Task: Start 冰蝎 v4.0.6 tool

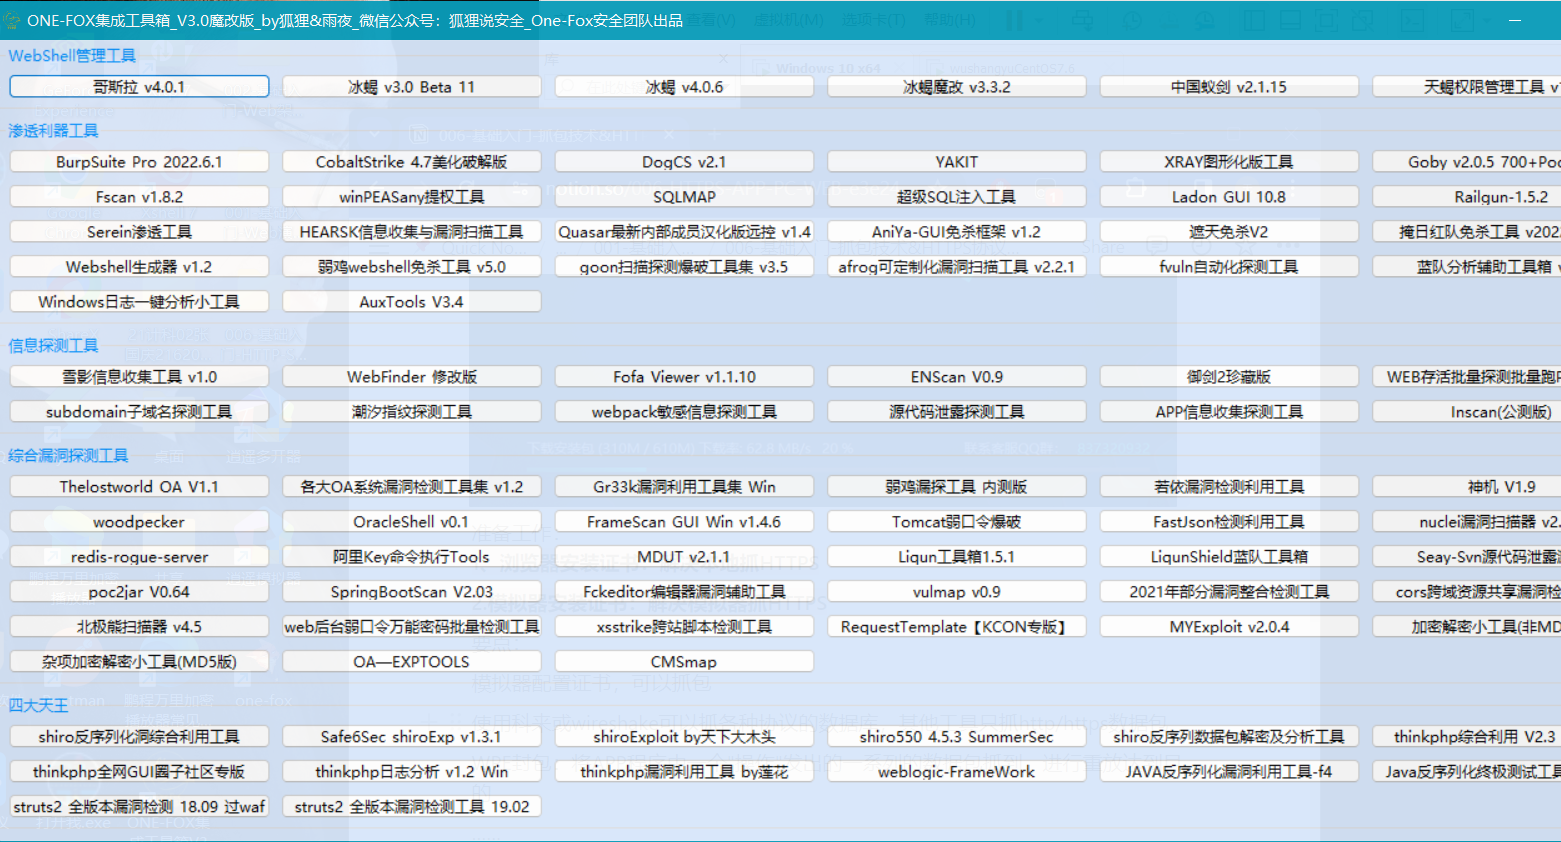Action: tap(684, 87)
